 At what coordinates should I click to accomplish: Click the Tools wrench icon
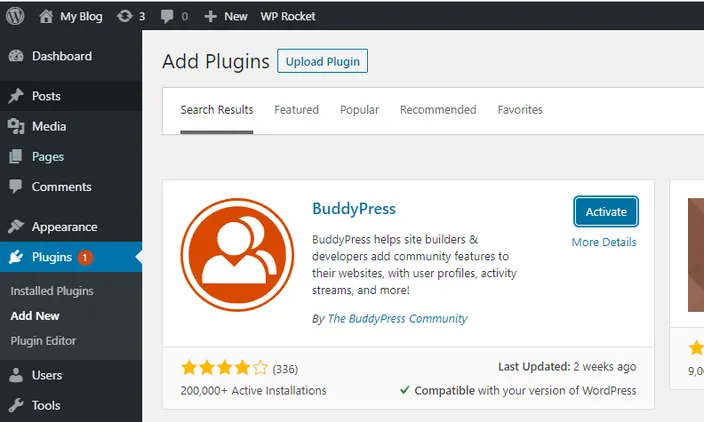coord(16,405)
